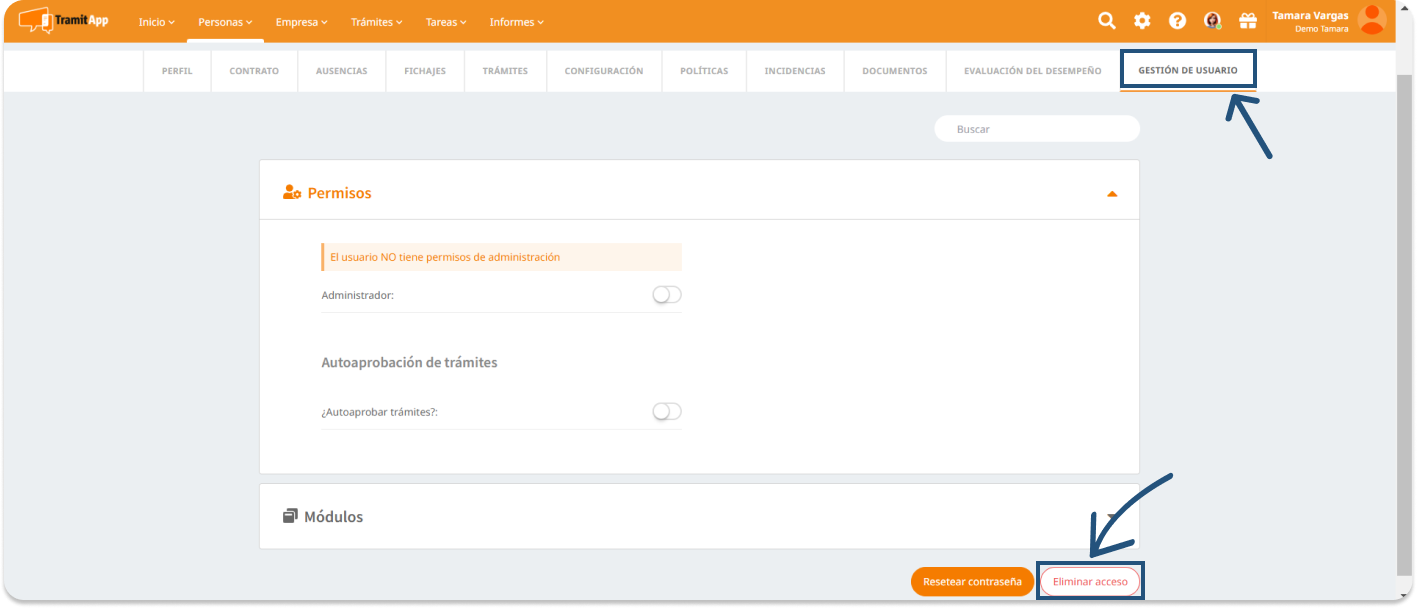Click the Permisos user-gear icon
The height and width of the screenshot is (608, 1417).
pos(292,193)
